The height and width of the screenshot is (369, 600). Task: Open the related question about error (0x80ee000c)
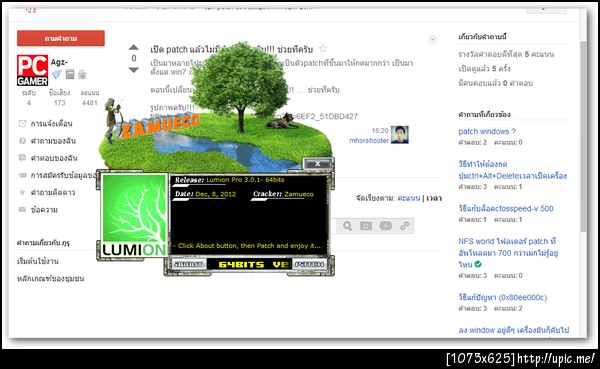(503, 297)
